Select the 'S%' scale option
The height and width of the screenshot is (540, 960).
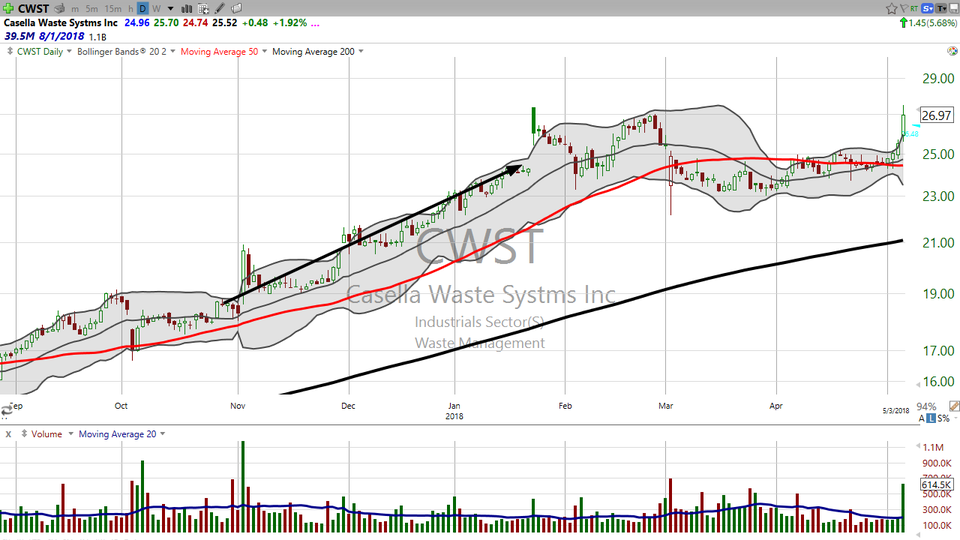[943, 418]
